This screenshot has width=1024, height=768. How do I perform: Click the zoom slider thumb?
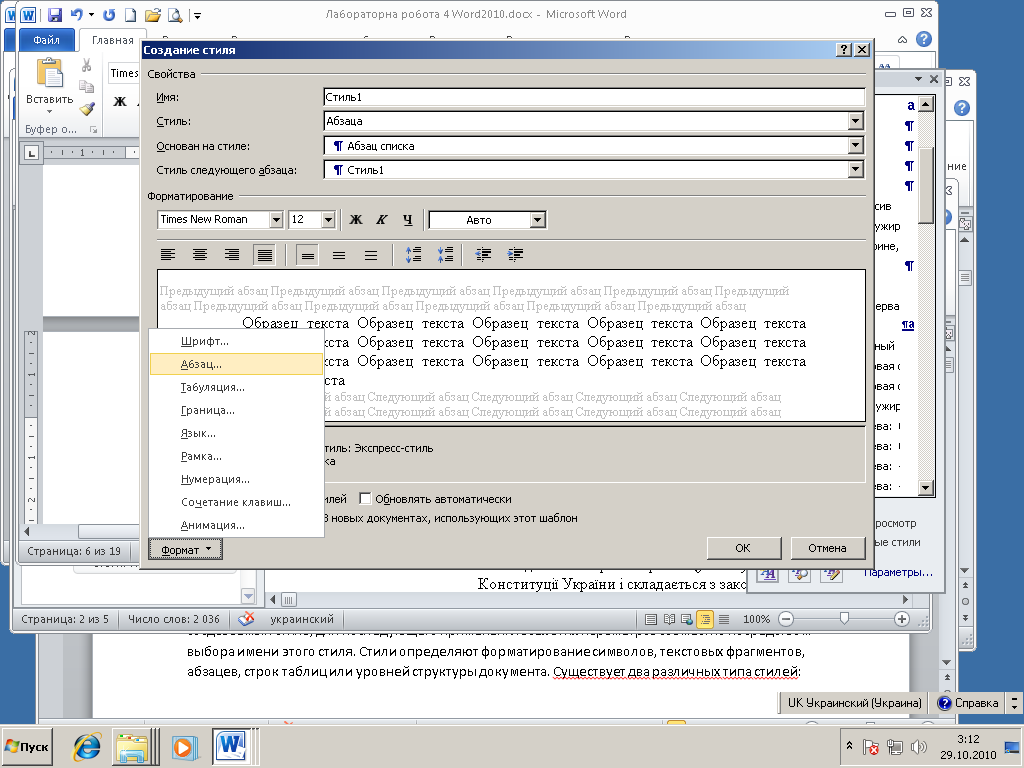[844, 618]
